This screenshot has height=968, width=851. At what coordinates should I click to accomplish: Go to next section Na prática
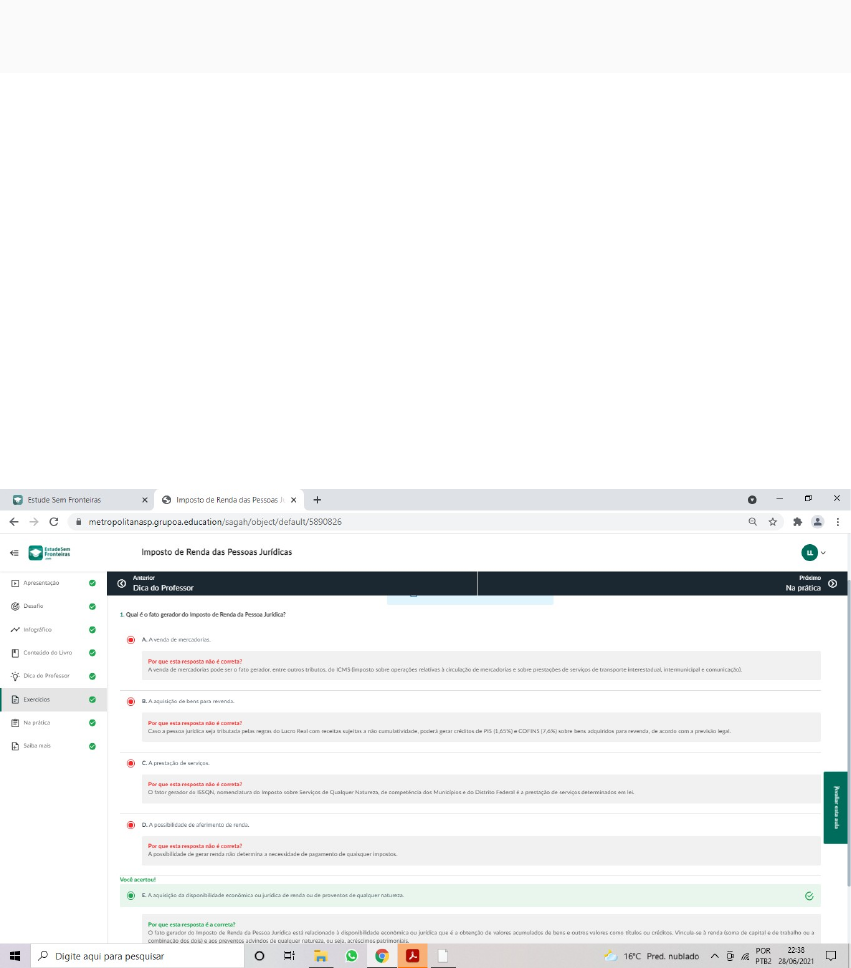point(808,584)
